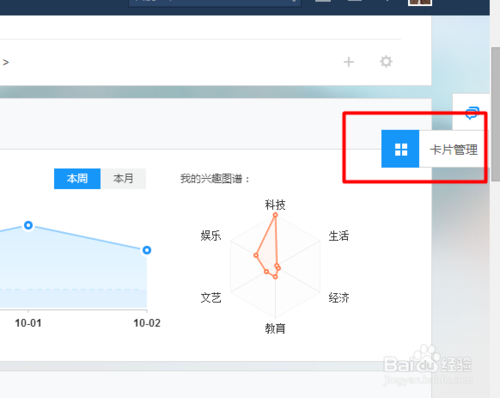Click the blue card grid icon
500x398 pixels.
400,149
